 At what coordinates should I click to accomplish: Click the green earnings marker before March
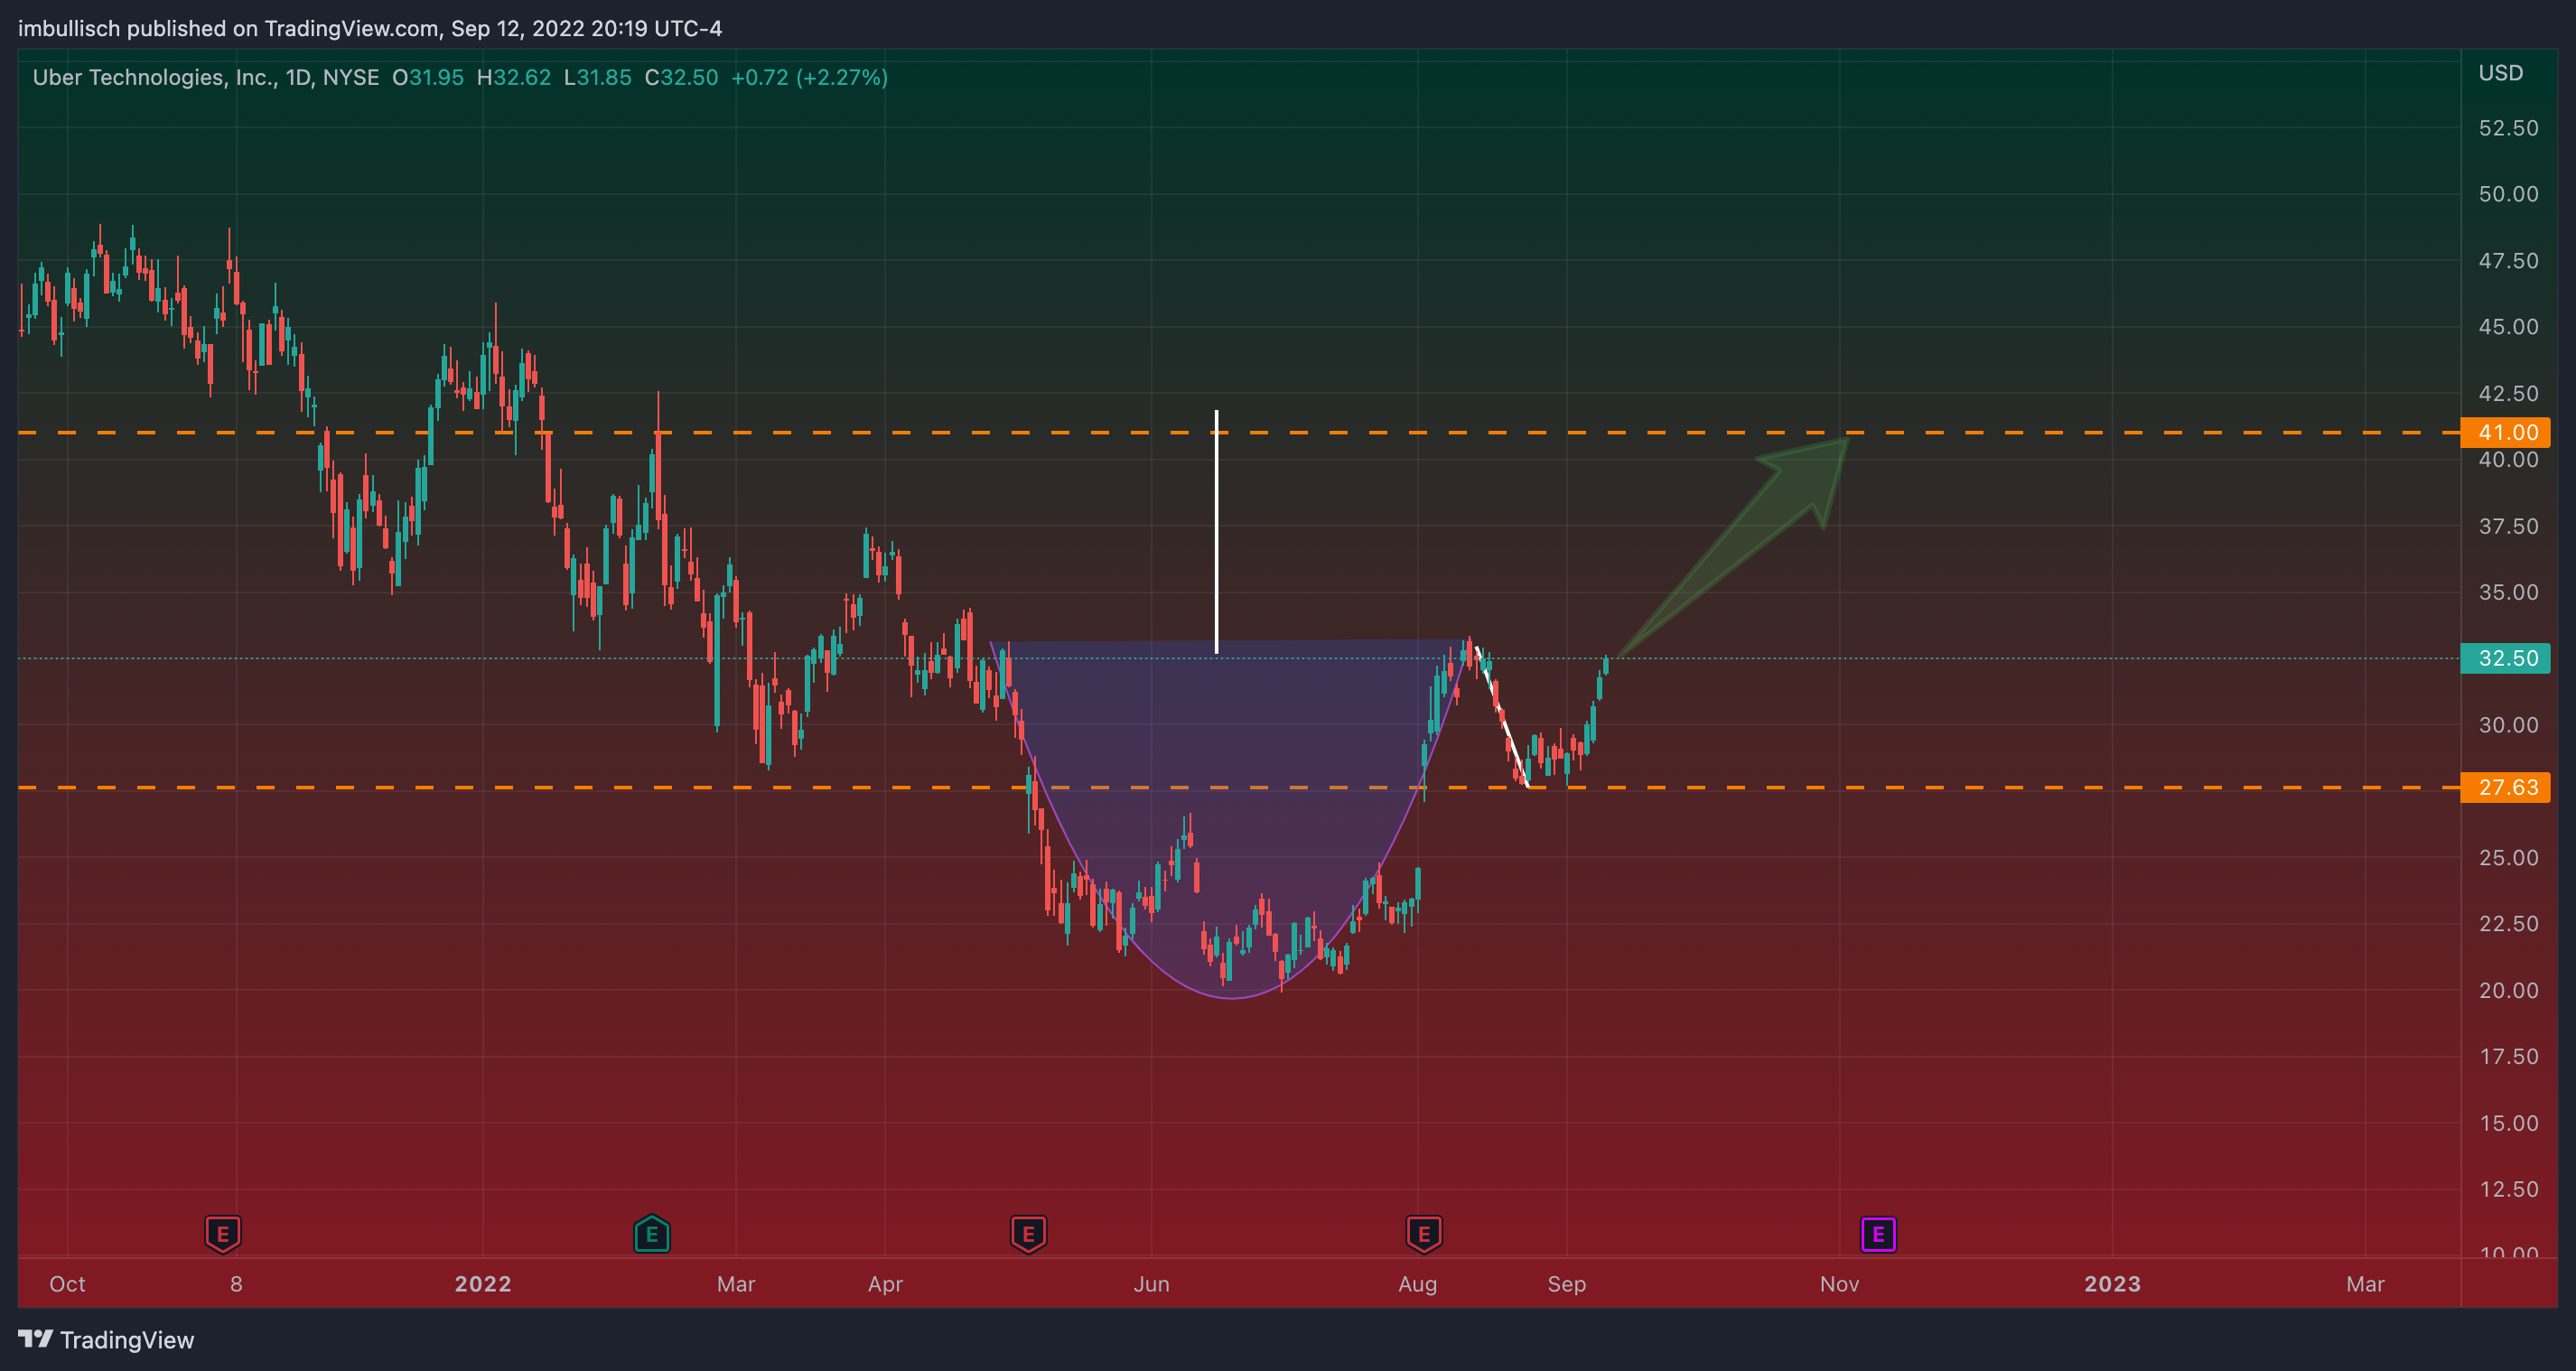(652, 1234)
